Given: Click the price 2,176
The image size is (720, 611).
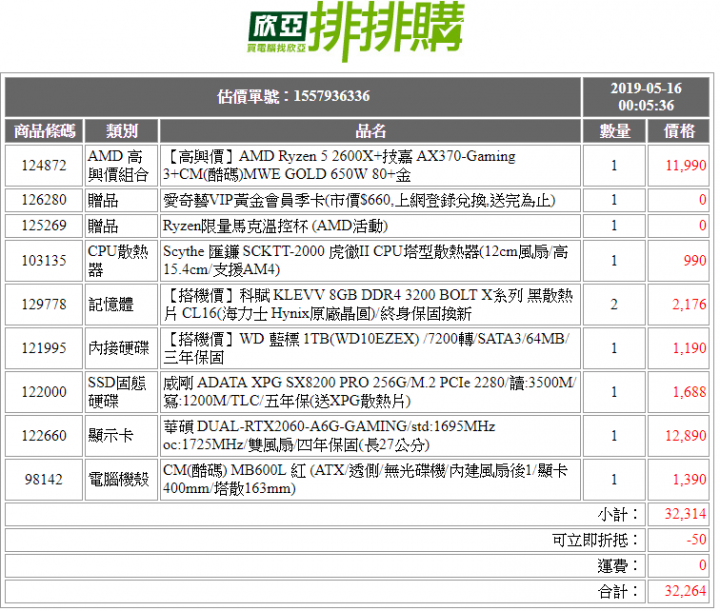Looking at the screenshot, I should pos(689,304).
